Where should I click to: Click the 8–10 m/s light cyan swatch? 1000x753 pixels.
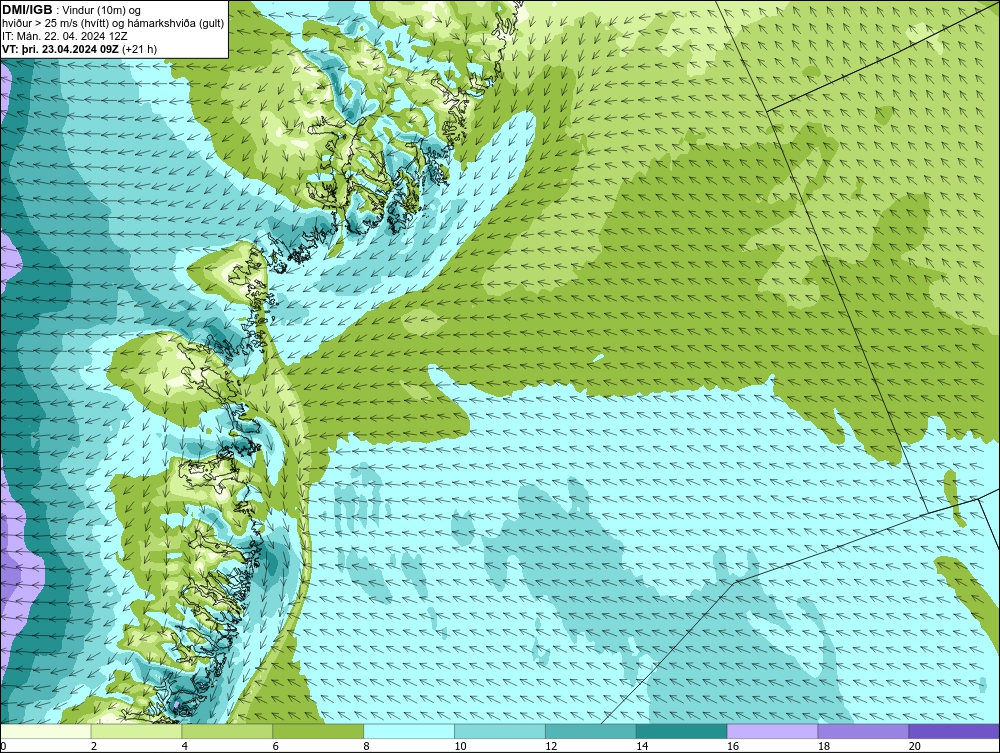coord(409,731)
